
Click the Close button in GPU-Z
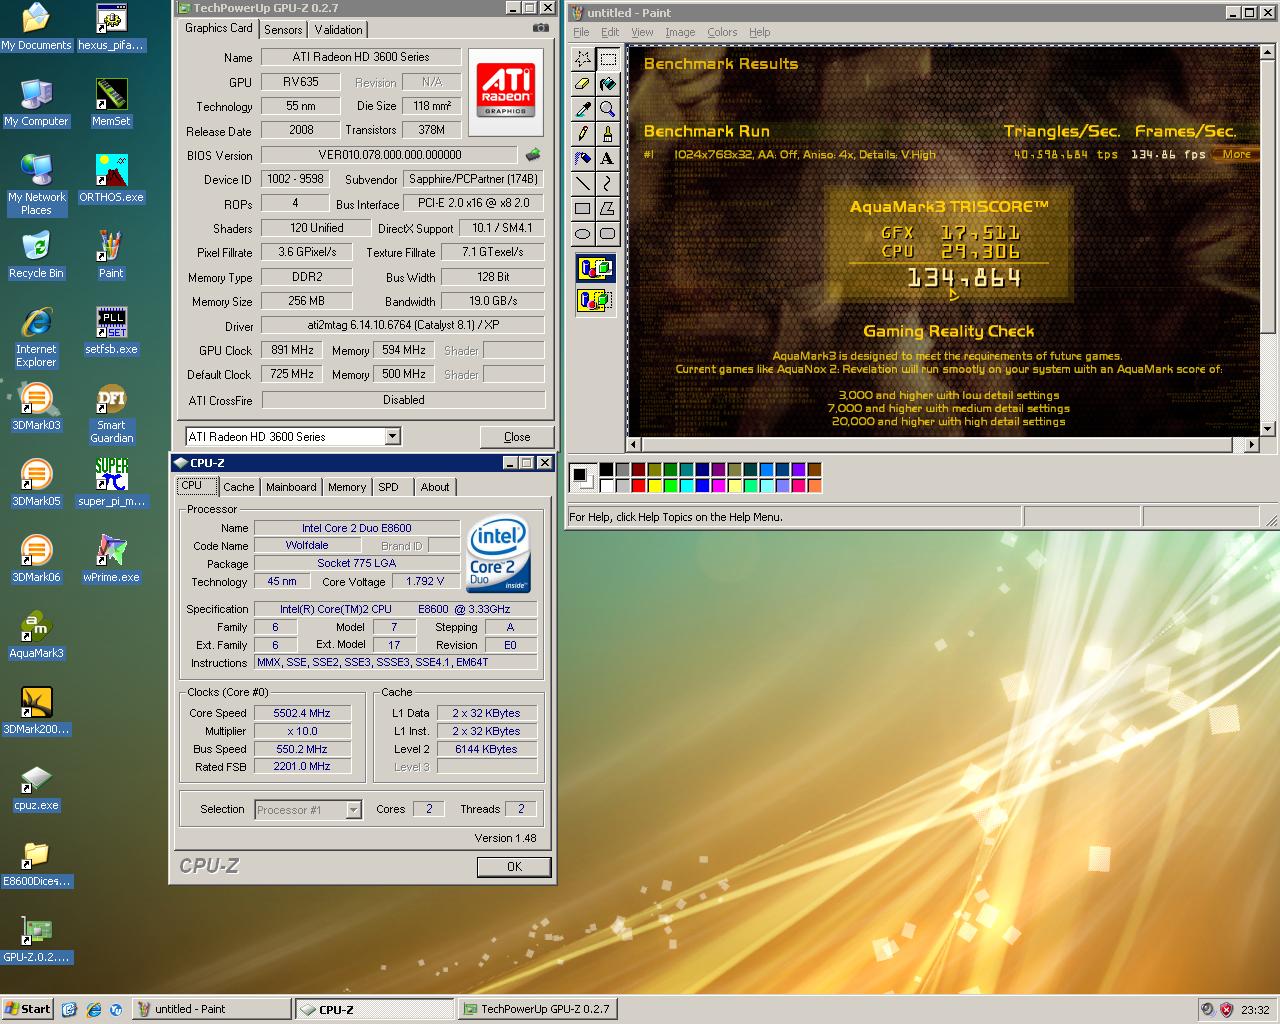(517, 437)
